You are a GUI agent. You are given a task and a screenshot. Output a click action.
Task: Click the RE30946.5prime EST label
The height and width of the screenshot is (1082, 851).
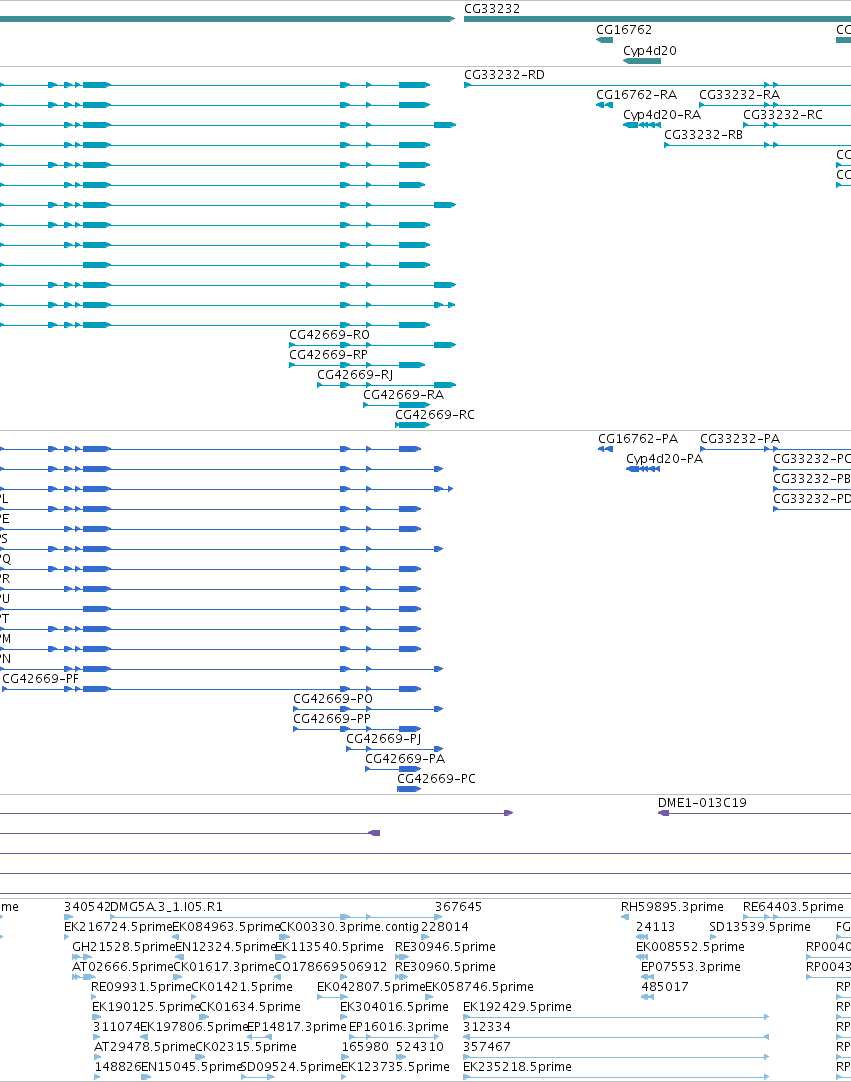tap(445, 947)
